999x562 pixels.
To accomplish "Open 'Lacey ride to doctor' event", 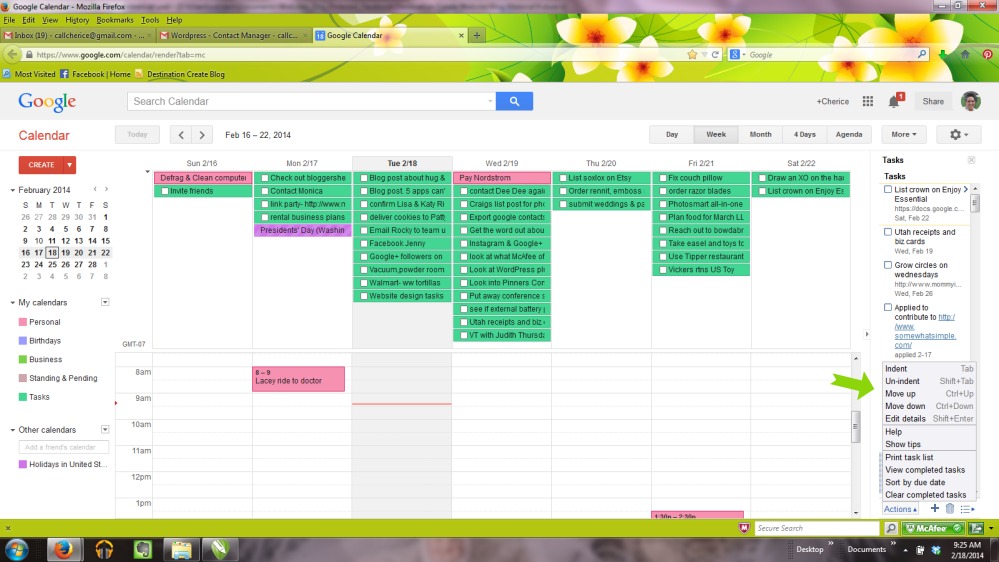I will (298, 378).
